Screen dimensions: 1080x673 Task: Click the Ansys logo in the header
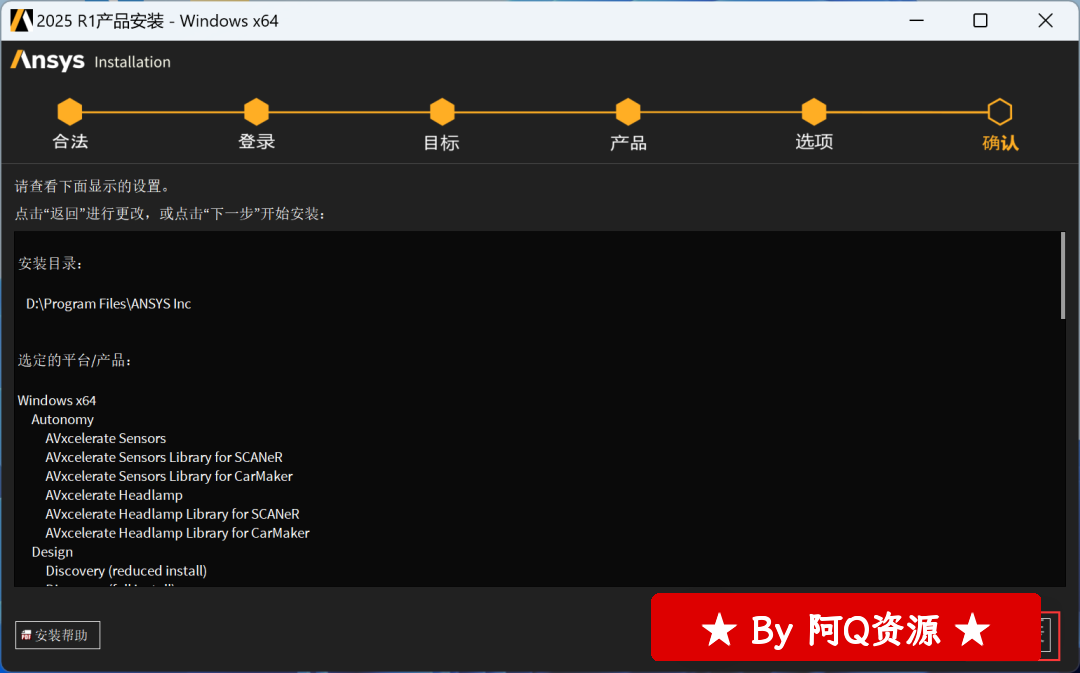(x=48, y=61)
